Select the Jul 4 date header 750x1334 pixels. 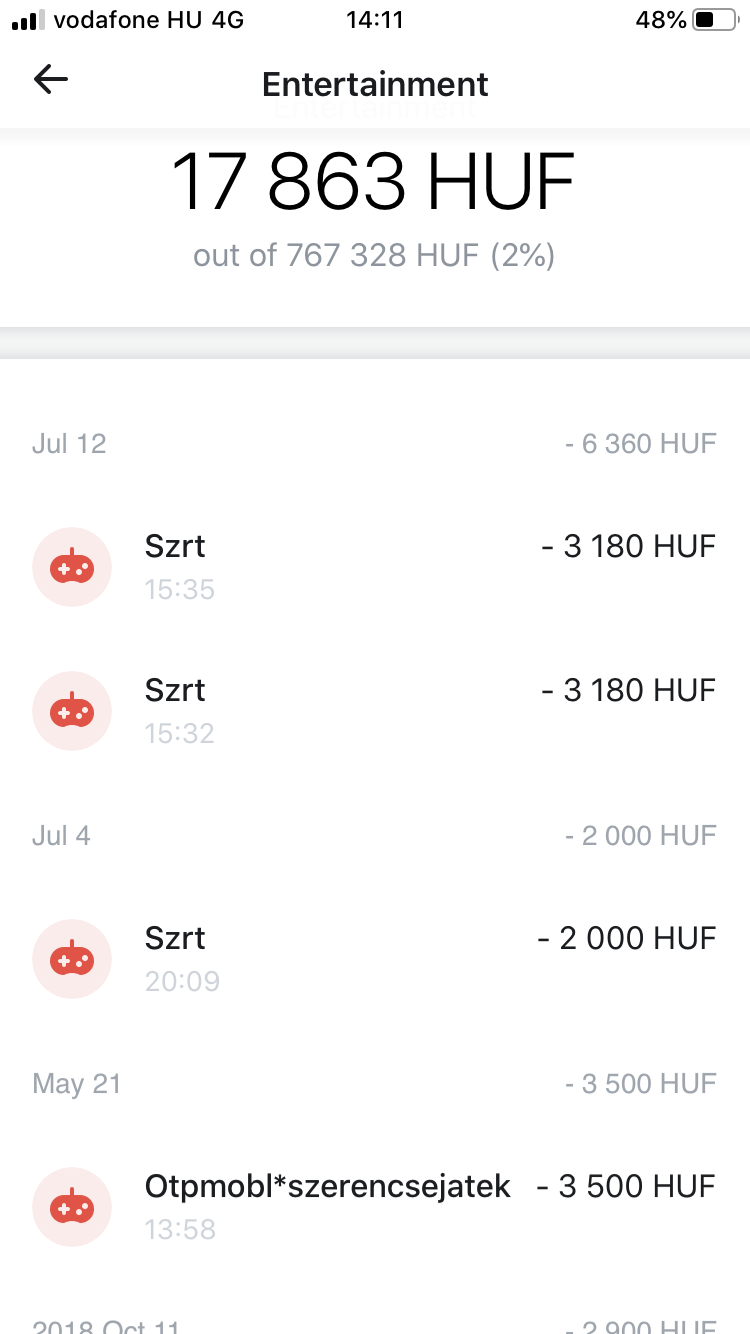[61, 835]
